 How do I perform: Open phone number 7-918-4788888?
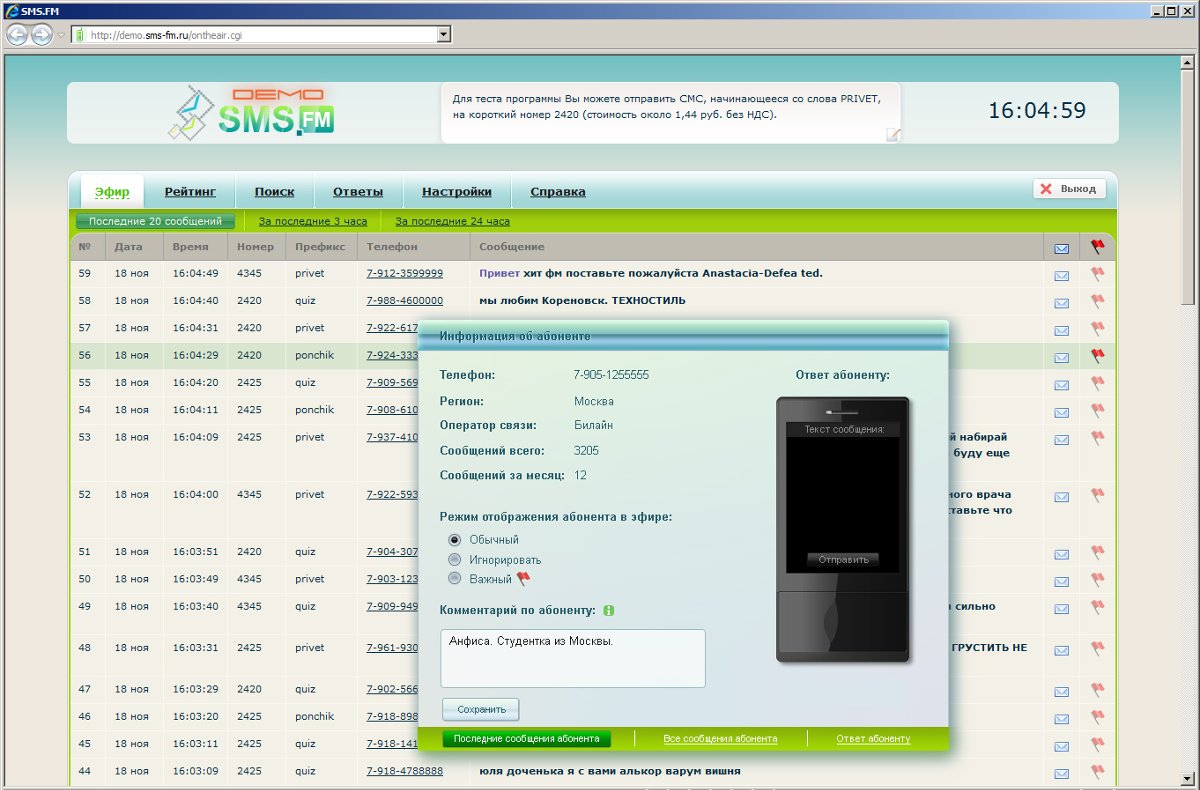[405, 771]
